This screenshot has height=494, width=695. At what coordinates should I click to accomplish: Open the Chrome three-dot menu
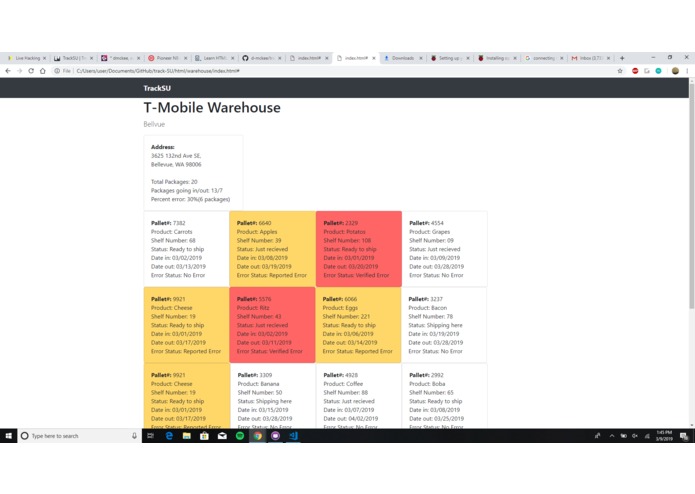tap(687, 71)
